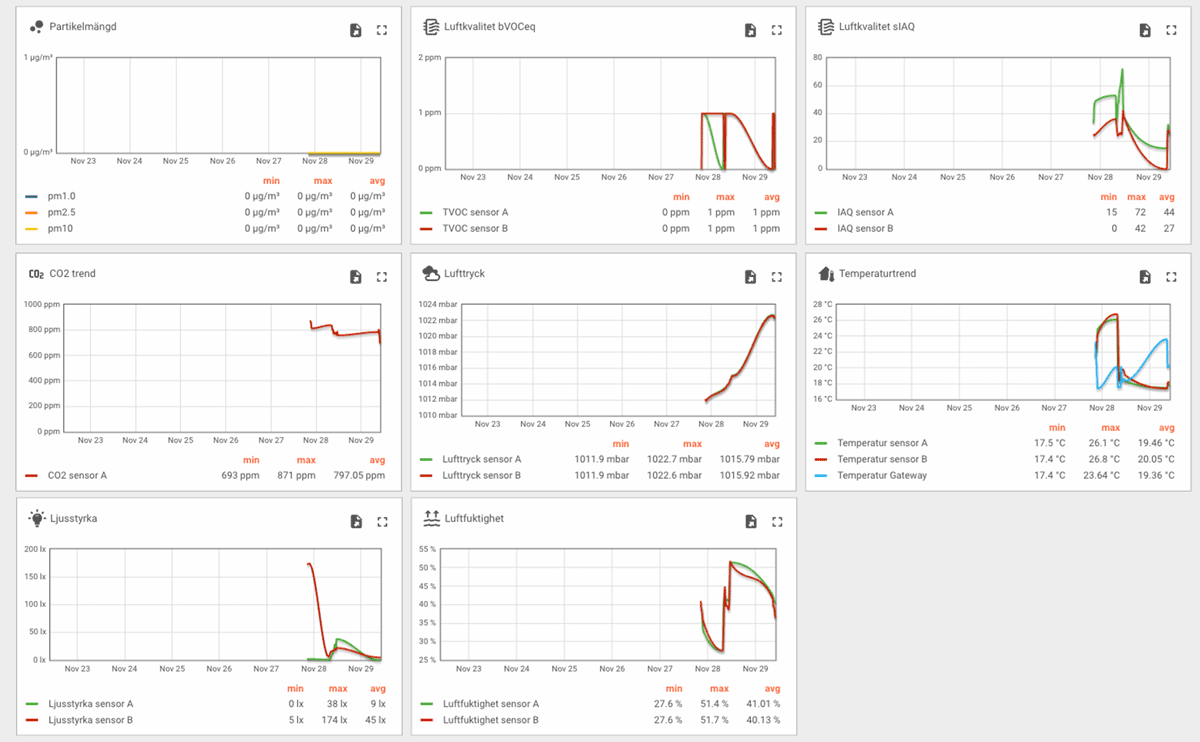Click the red Ljusstyrka sensor B swatch
The width and height of the screenshot is (1200, 742).
(x=32, y=720)
